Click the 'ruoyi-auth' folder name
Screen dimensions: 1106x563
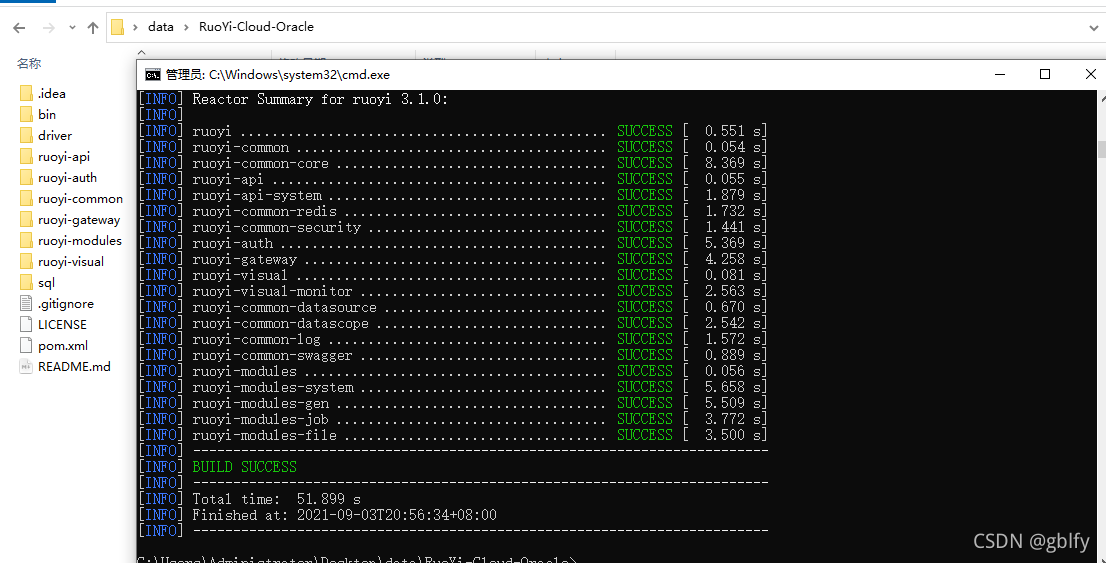point(68,178)
